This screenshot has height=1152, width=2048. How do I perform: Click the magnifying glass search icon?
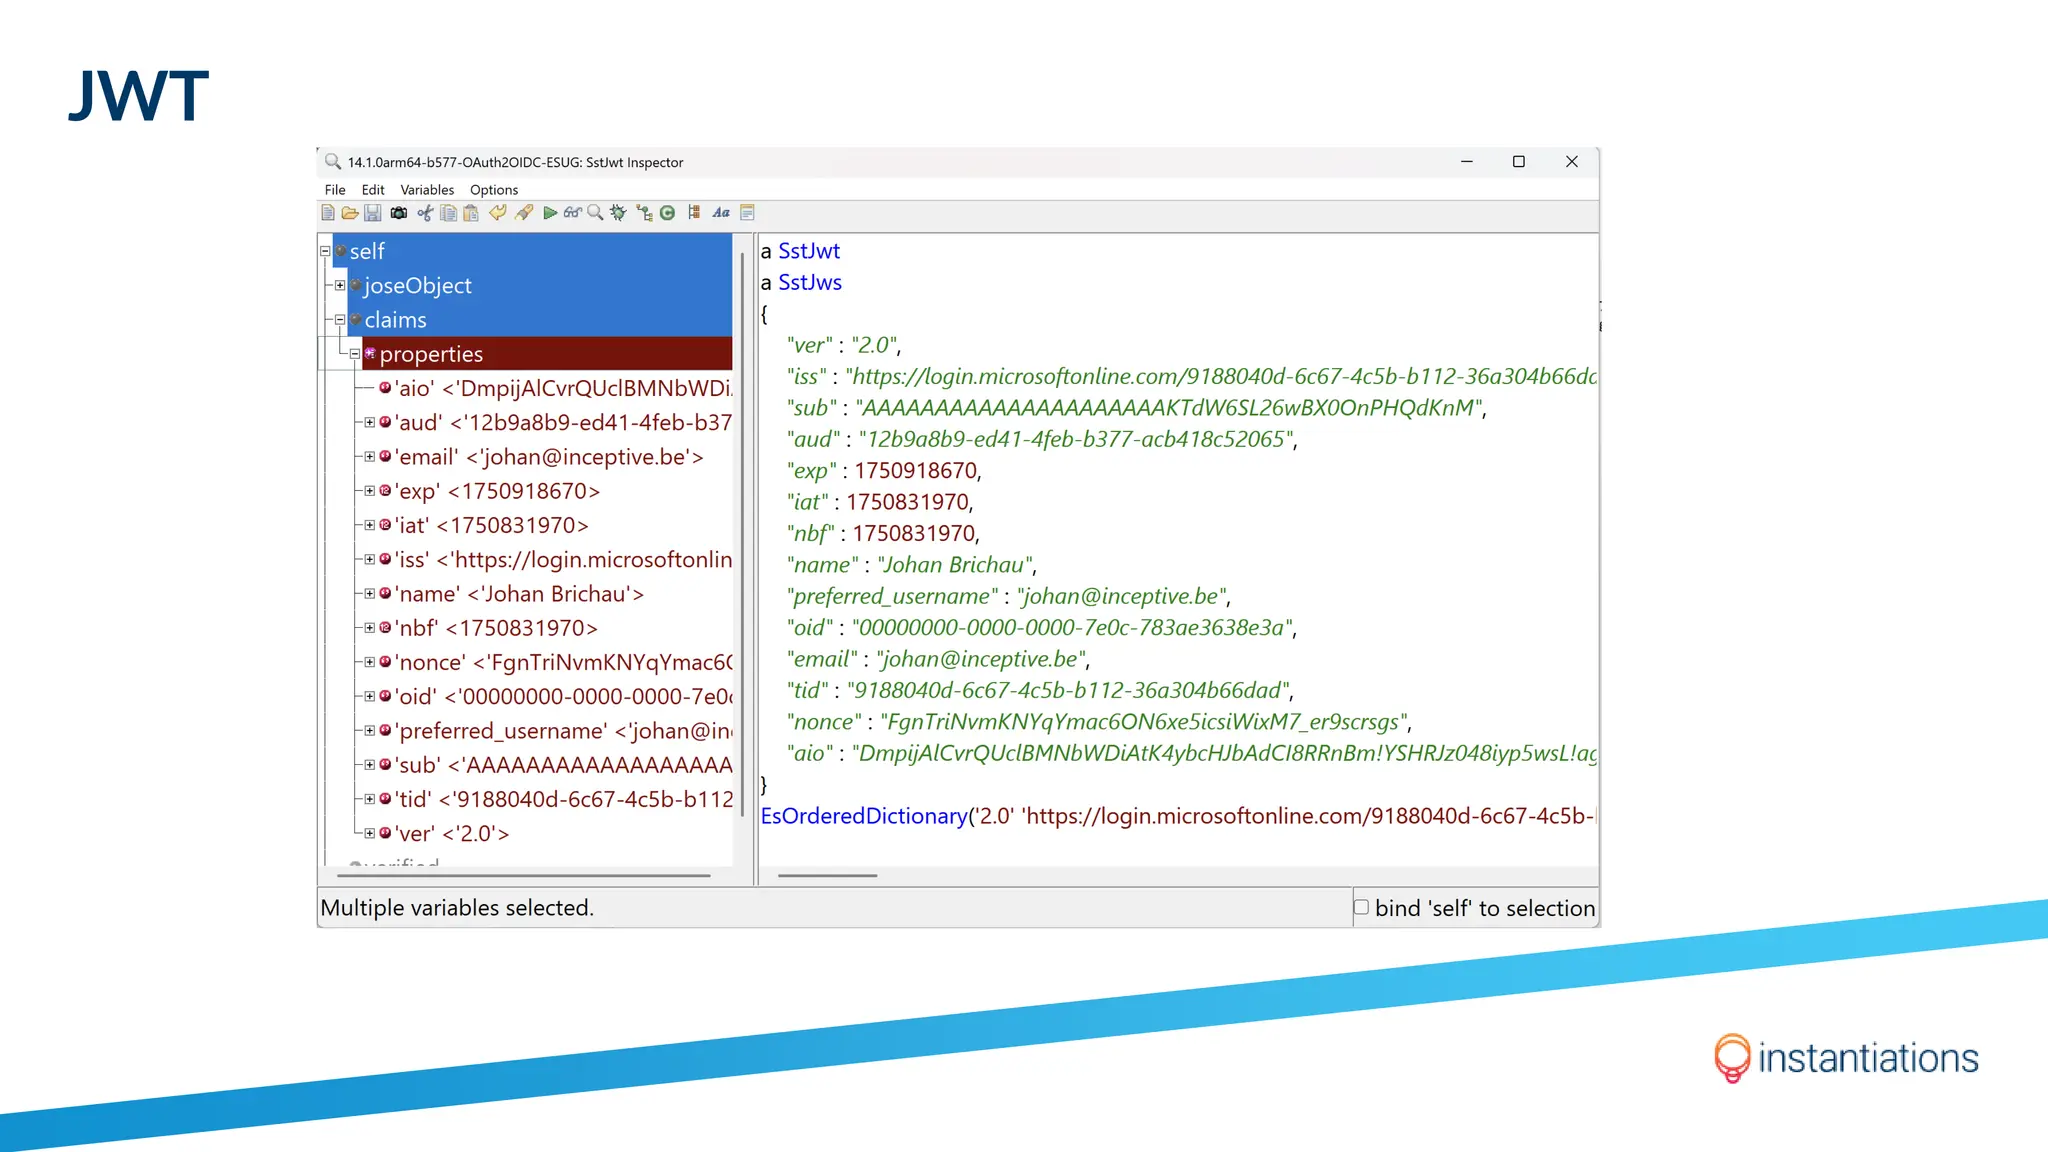point(595,213)
